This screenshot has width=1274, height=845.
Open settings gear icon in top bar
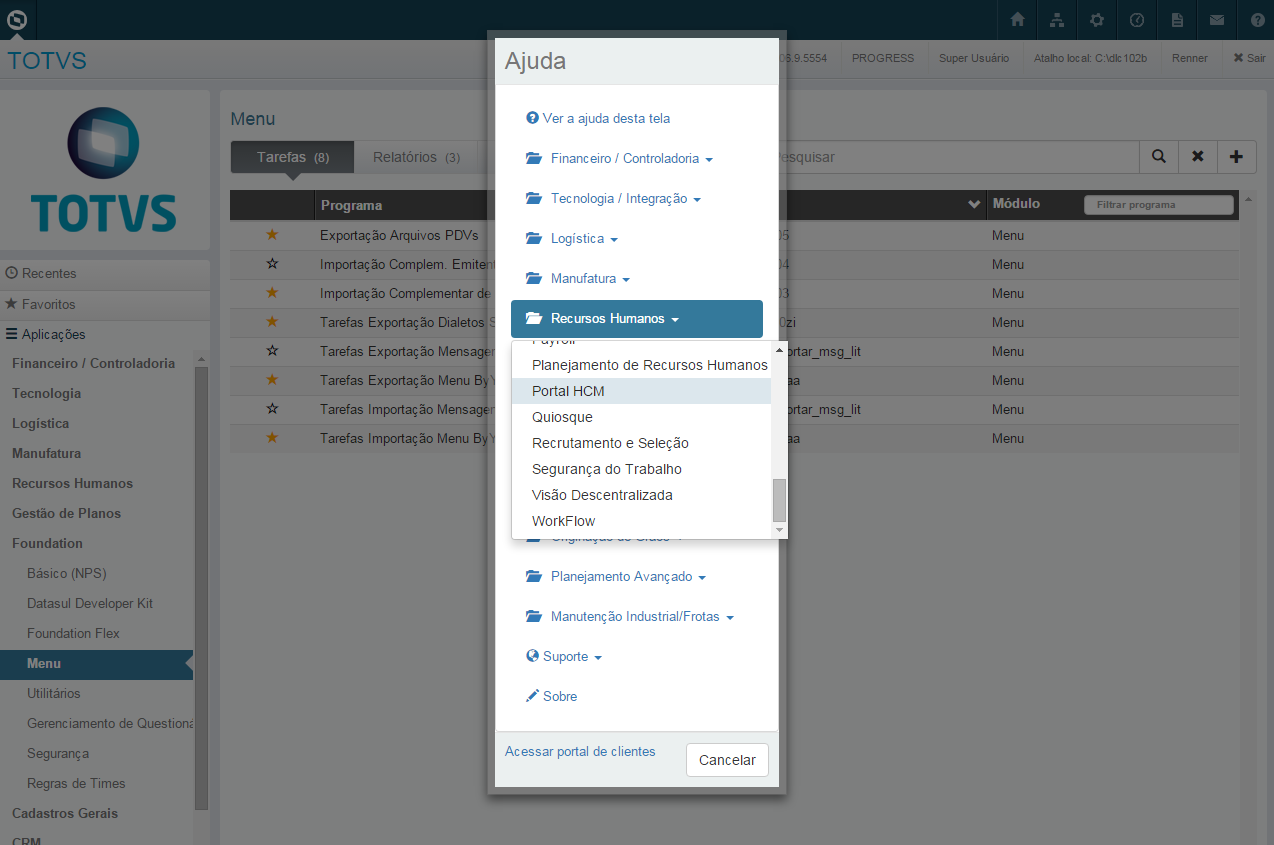point(1097,20)
